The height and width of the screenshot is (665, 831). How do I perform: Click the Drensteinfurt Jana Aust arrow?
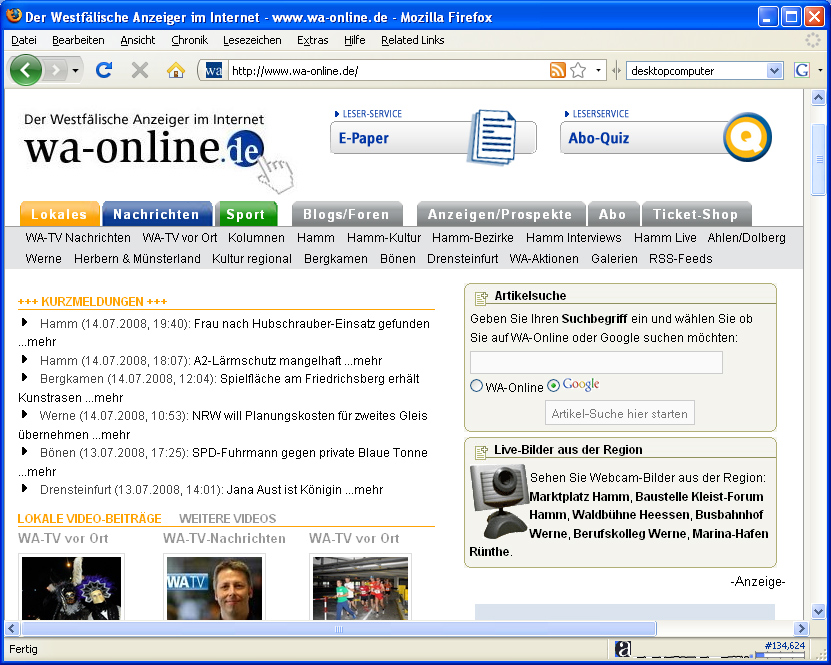24,489
